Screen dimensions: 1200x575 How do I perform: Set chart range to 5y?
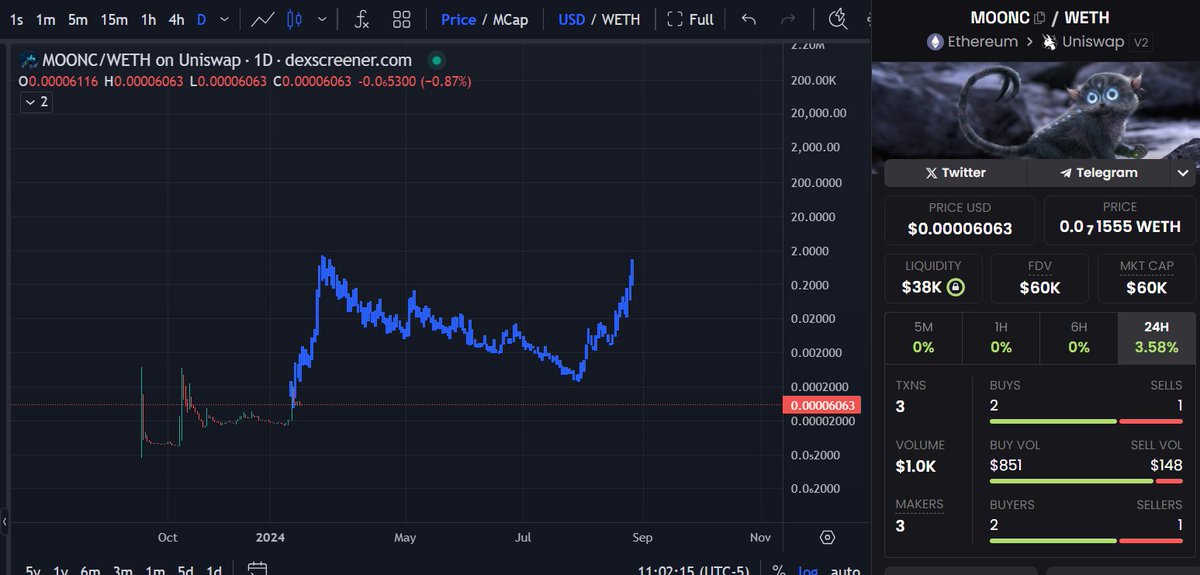pos(33,570)
